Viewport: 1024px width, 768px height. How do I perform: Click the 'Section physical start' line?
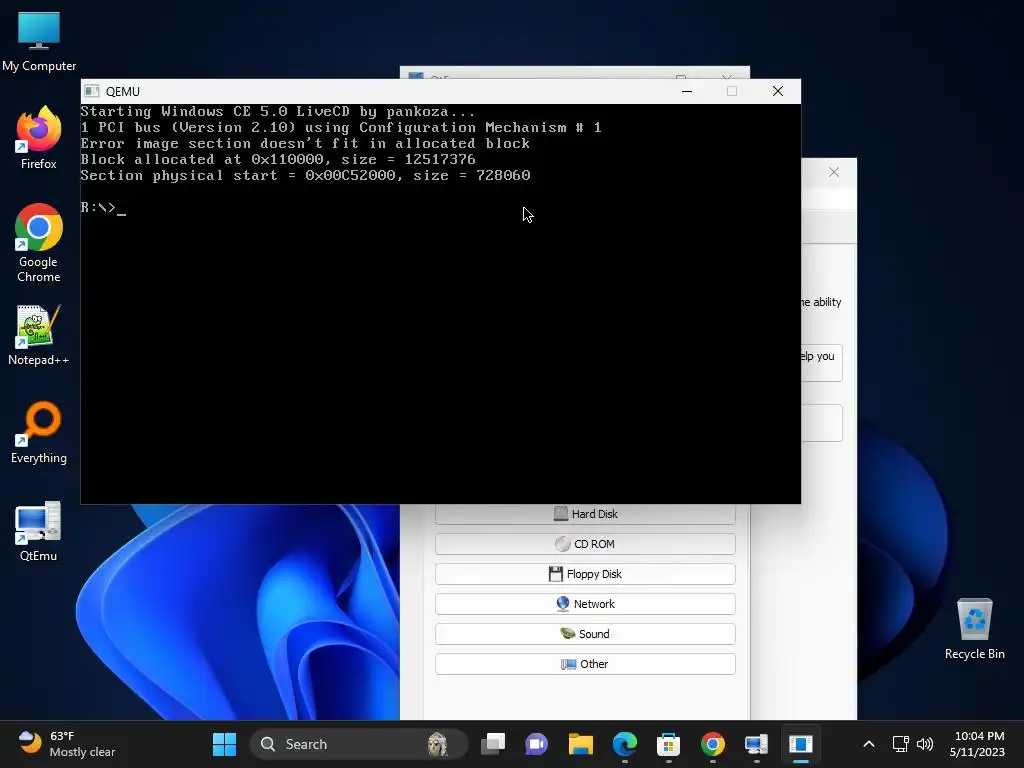click(305, 176)
